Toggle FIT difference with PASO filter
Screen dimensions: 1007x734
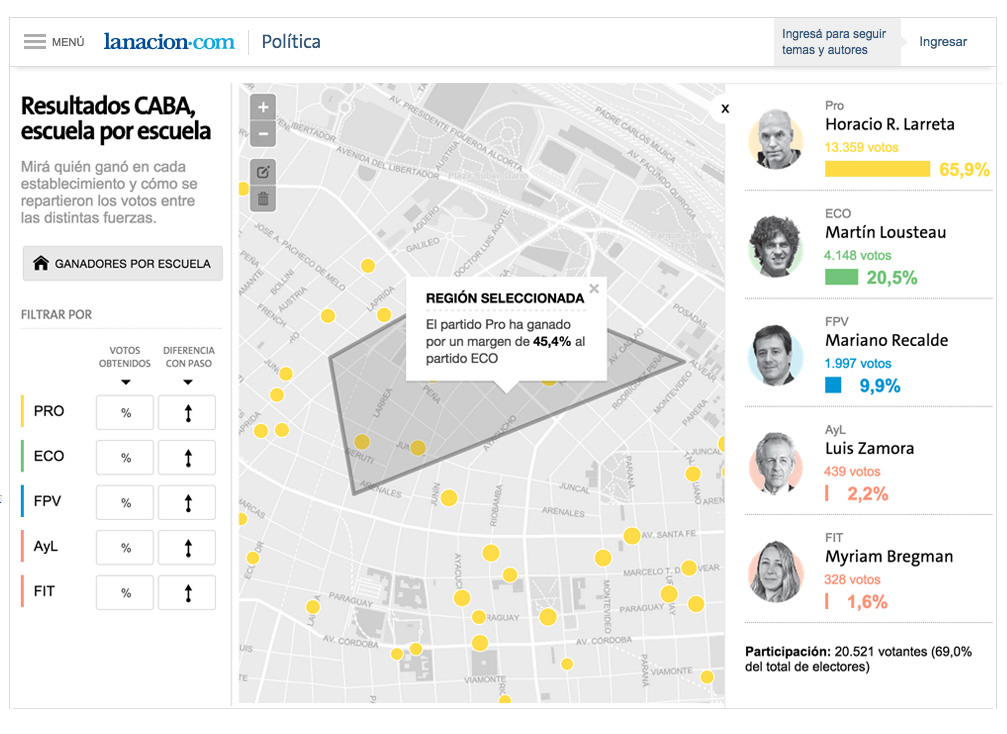pos(187,593)
